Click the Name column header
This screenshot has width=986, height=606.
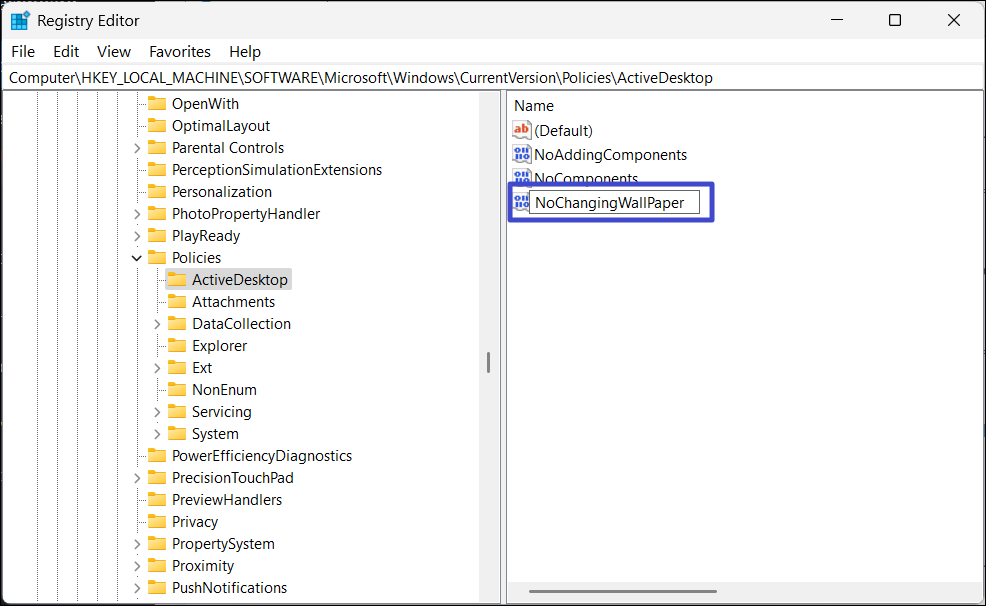click(x=534, y=106)
